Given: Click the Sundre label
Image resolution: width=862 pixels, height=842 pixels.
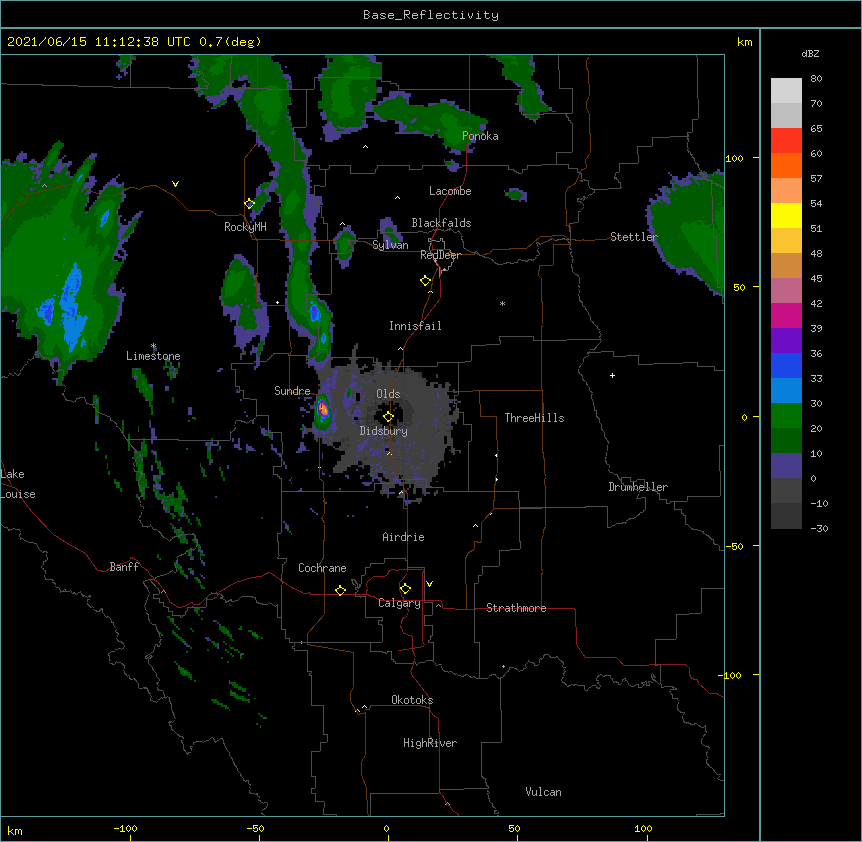Looking at the screenshot, I should pos(292,391).
